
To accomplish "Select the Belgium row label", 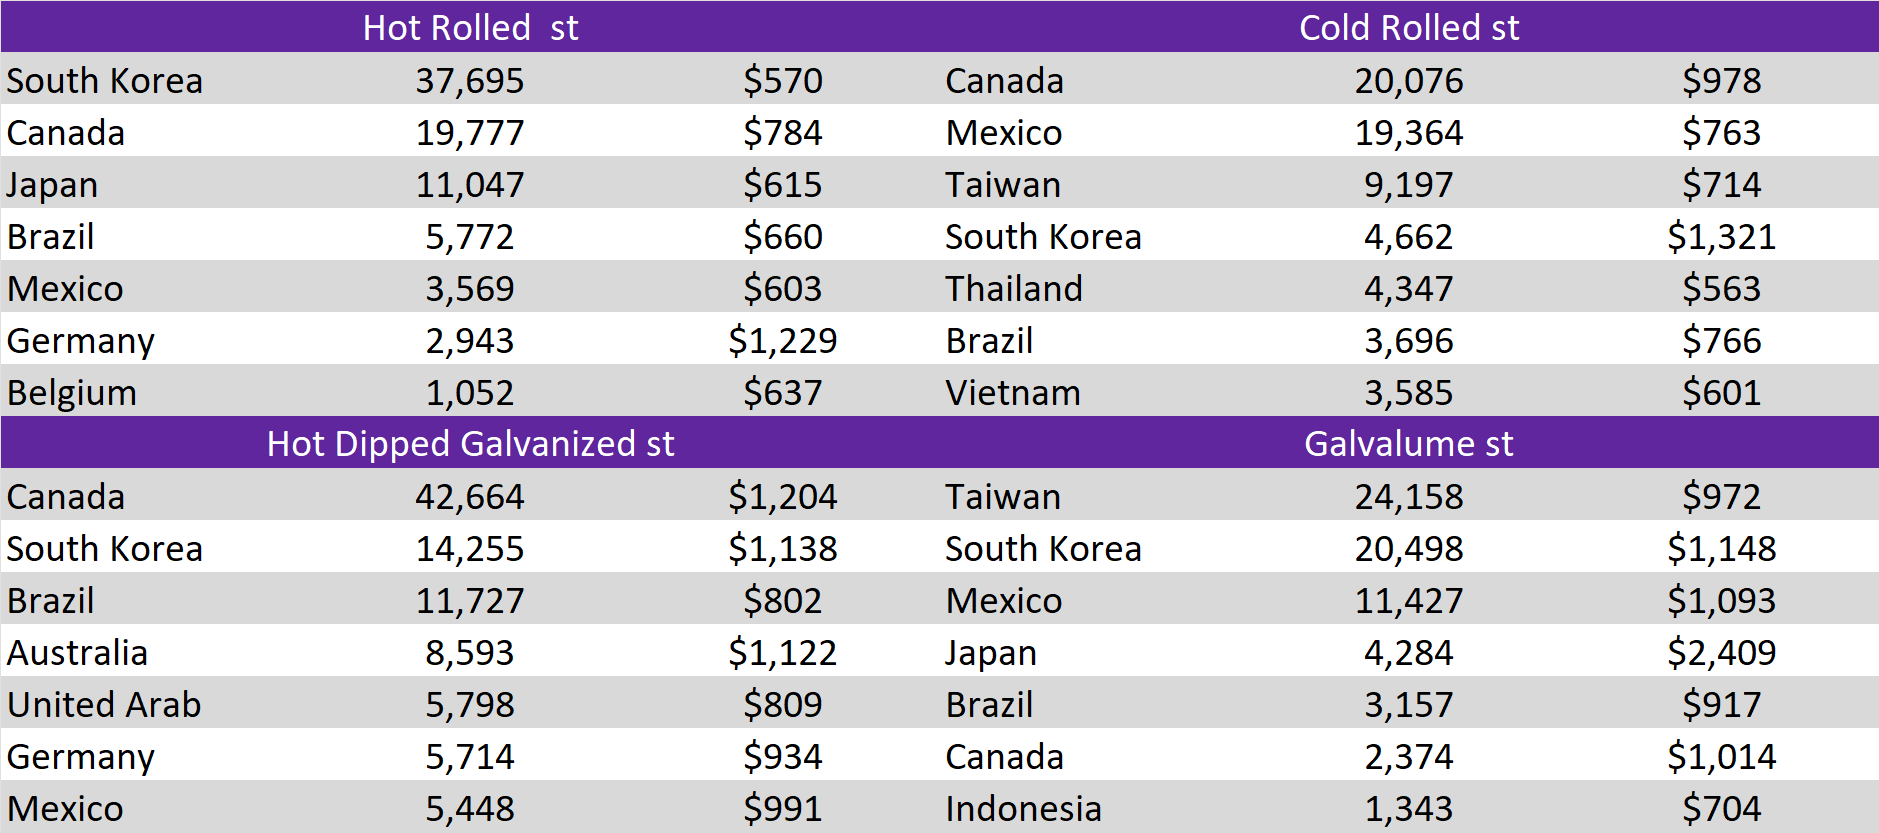I will click(x=72, y=392).
